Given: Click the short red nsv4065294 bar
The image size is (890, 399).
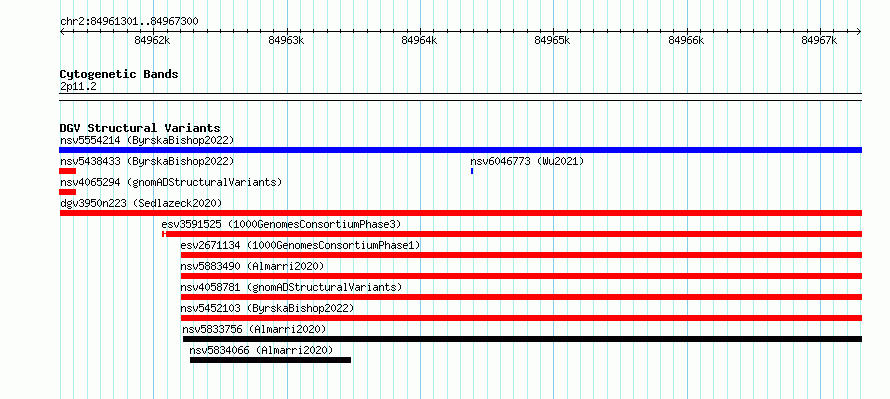Looking at the screenshot, I should click(x=68, y=192).
